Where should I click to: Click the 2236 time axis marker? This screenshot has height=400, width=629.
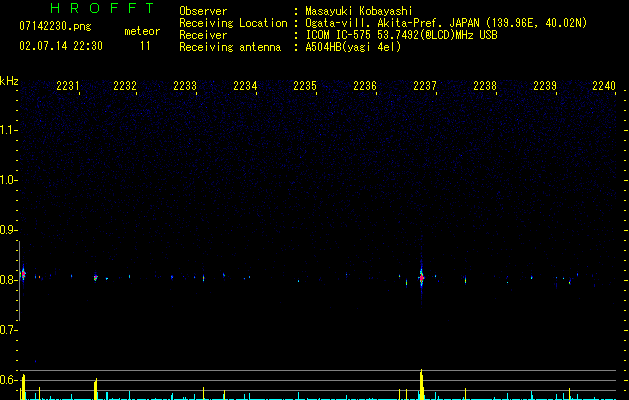tap(365, 86)
